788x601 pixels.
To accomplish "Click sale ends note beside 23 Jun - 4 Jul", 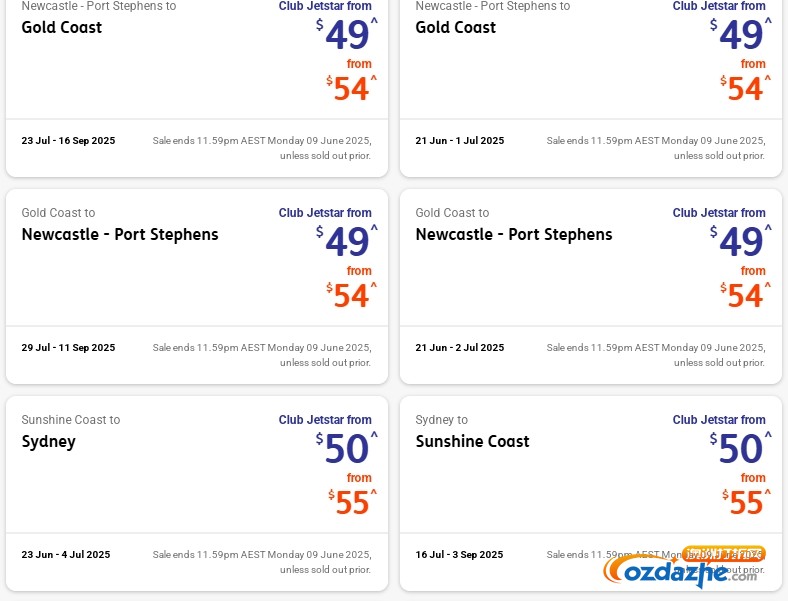I will coord(262,562).
